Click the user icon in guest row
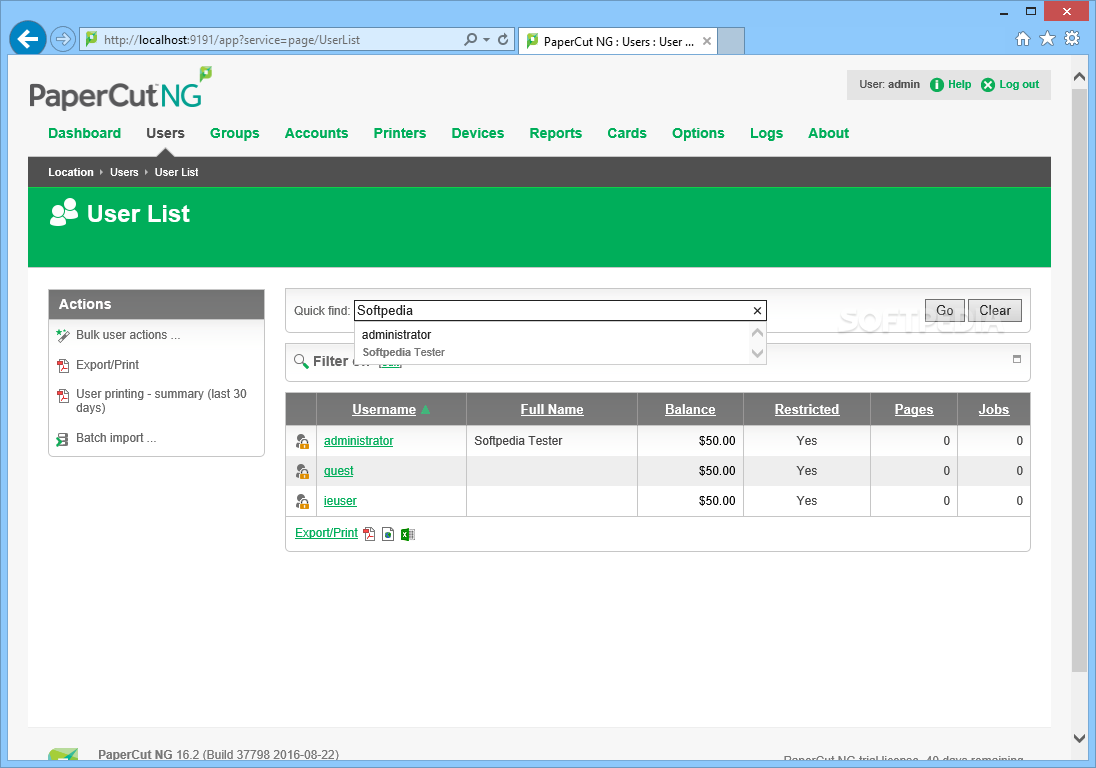Screen dimensions: 1096x768 point(302,471)
